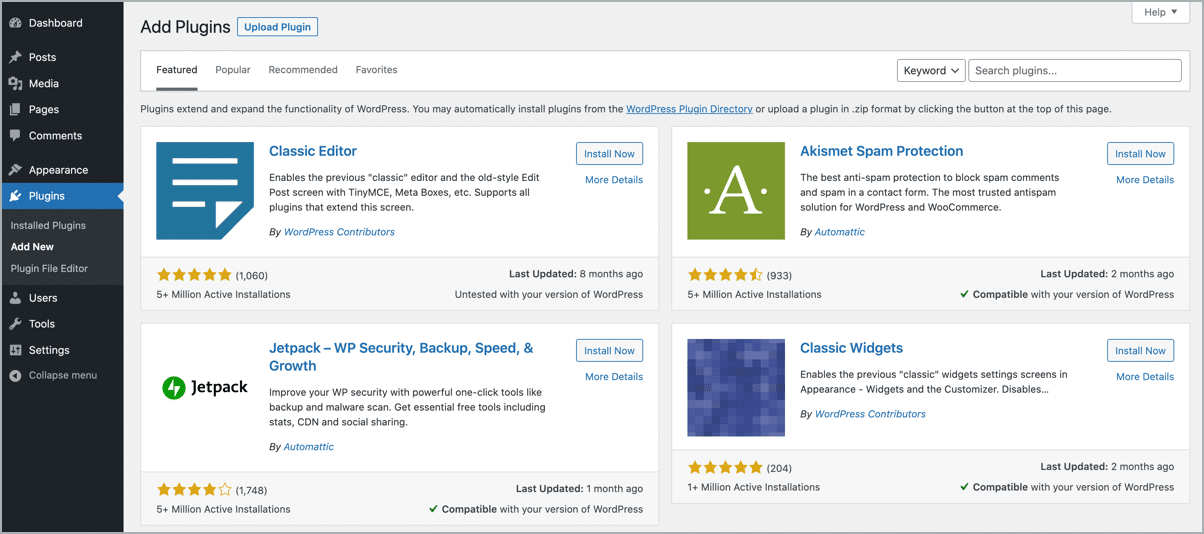Viewport: 1204px width, 534px height.
Task: Click the Comments bubble icon
Action: [x=15, y=136]
